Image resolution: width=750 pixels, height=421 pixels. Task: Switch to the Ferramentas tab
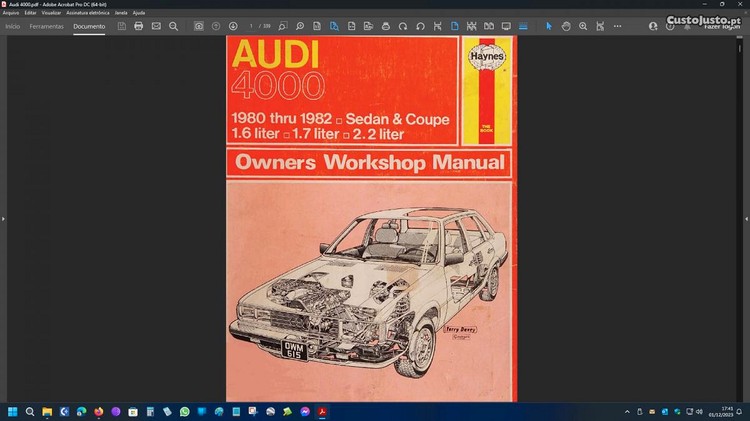[x=46, y=26]
